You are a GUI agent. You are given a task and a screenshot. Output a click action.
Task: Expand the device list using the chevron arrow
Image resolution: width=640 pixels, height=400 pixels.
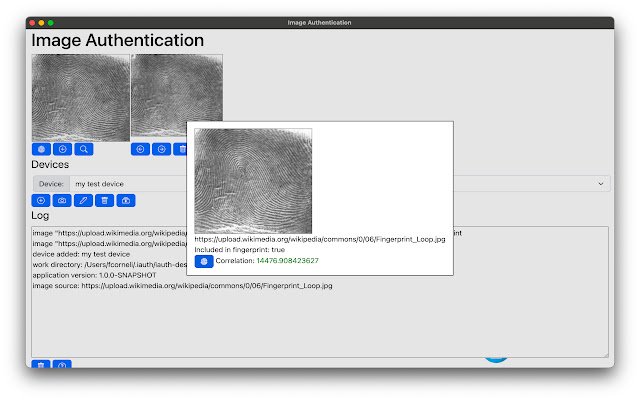point(601,184)
